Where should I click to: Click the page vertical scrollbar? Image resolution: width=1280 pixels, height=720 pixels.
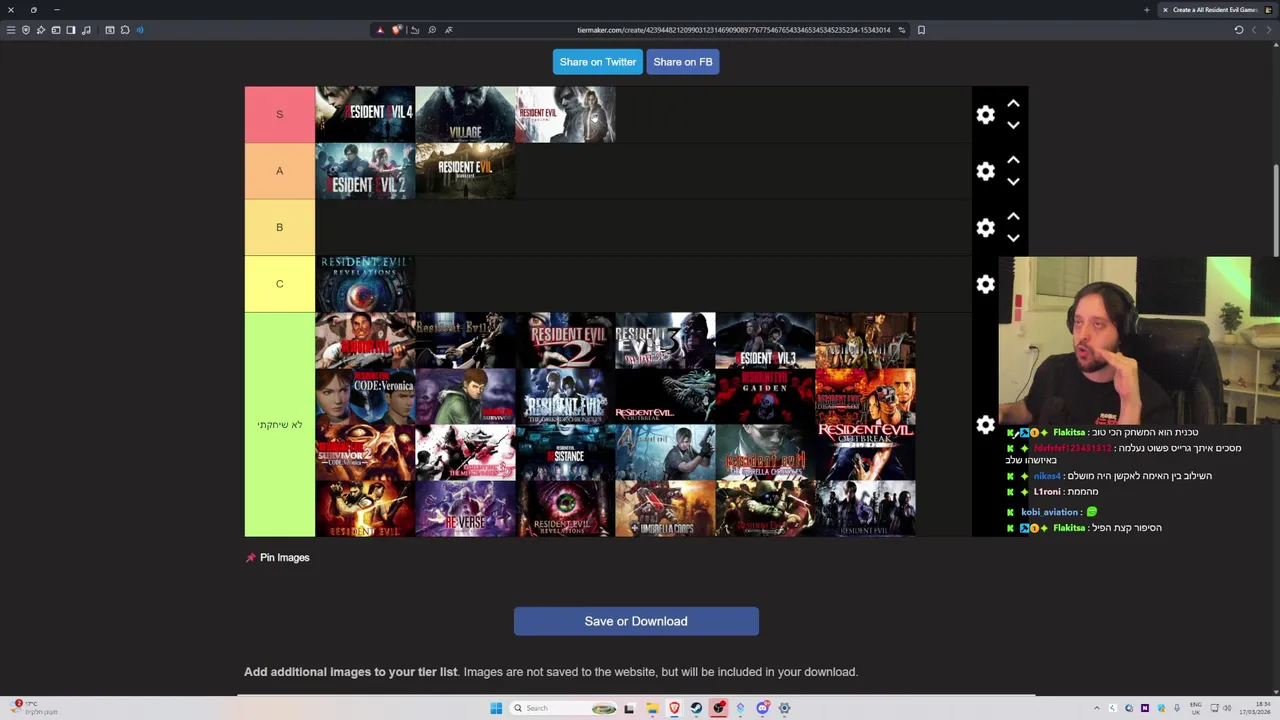[1275, 210]
